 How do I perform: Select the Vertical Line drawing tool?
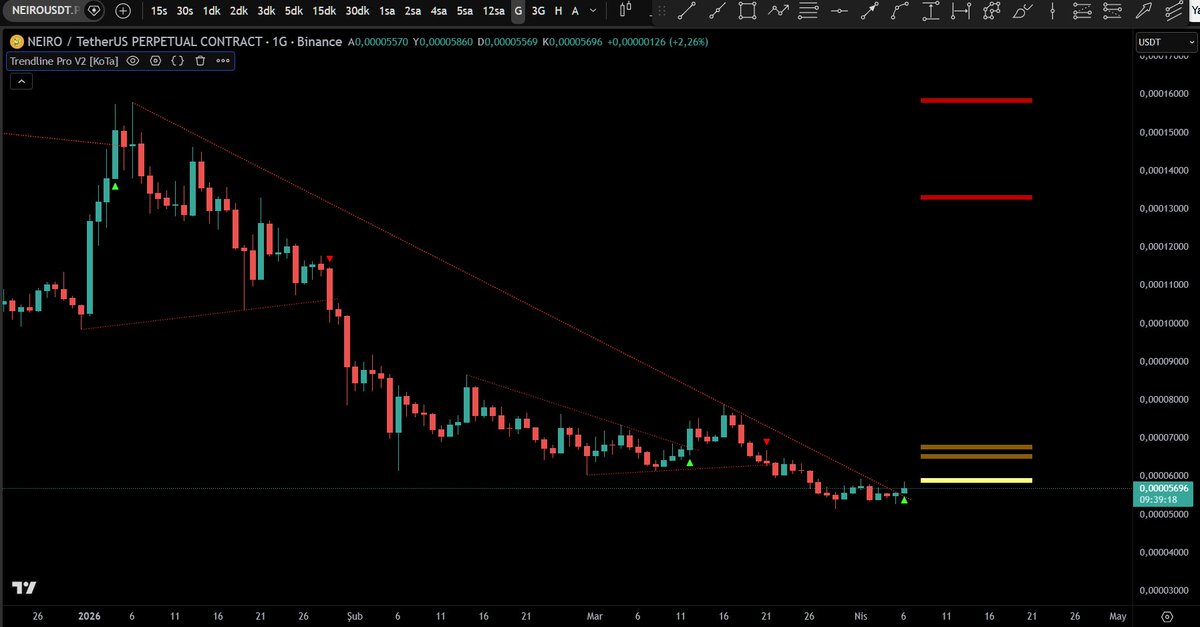click(x=1052, y=10)
